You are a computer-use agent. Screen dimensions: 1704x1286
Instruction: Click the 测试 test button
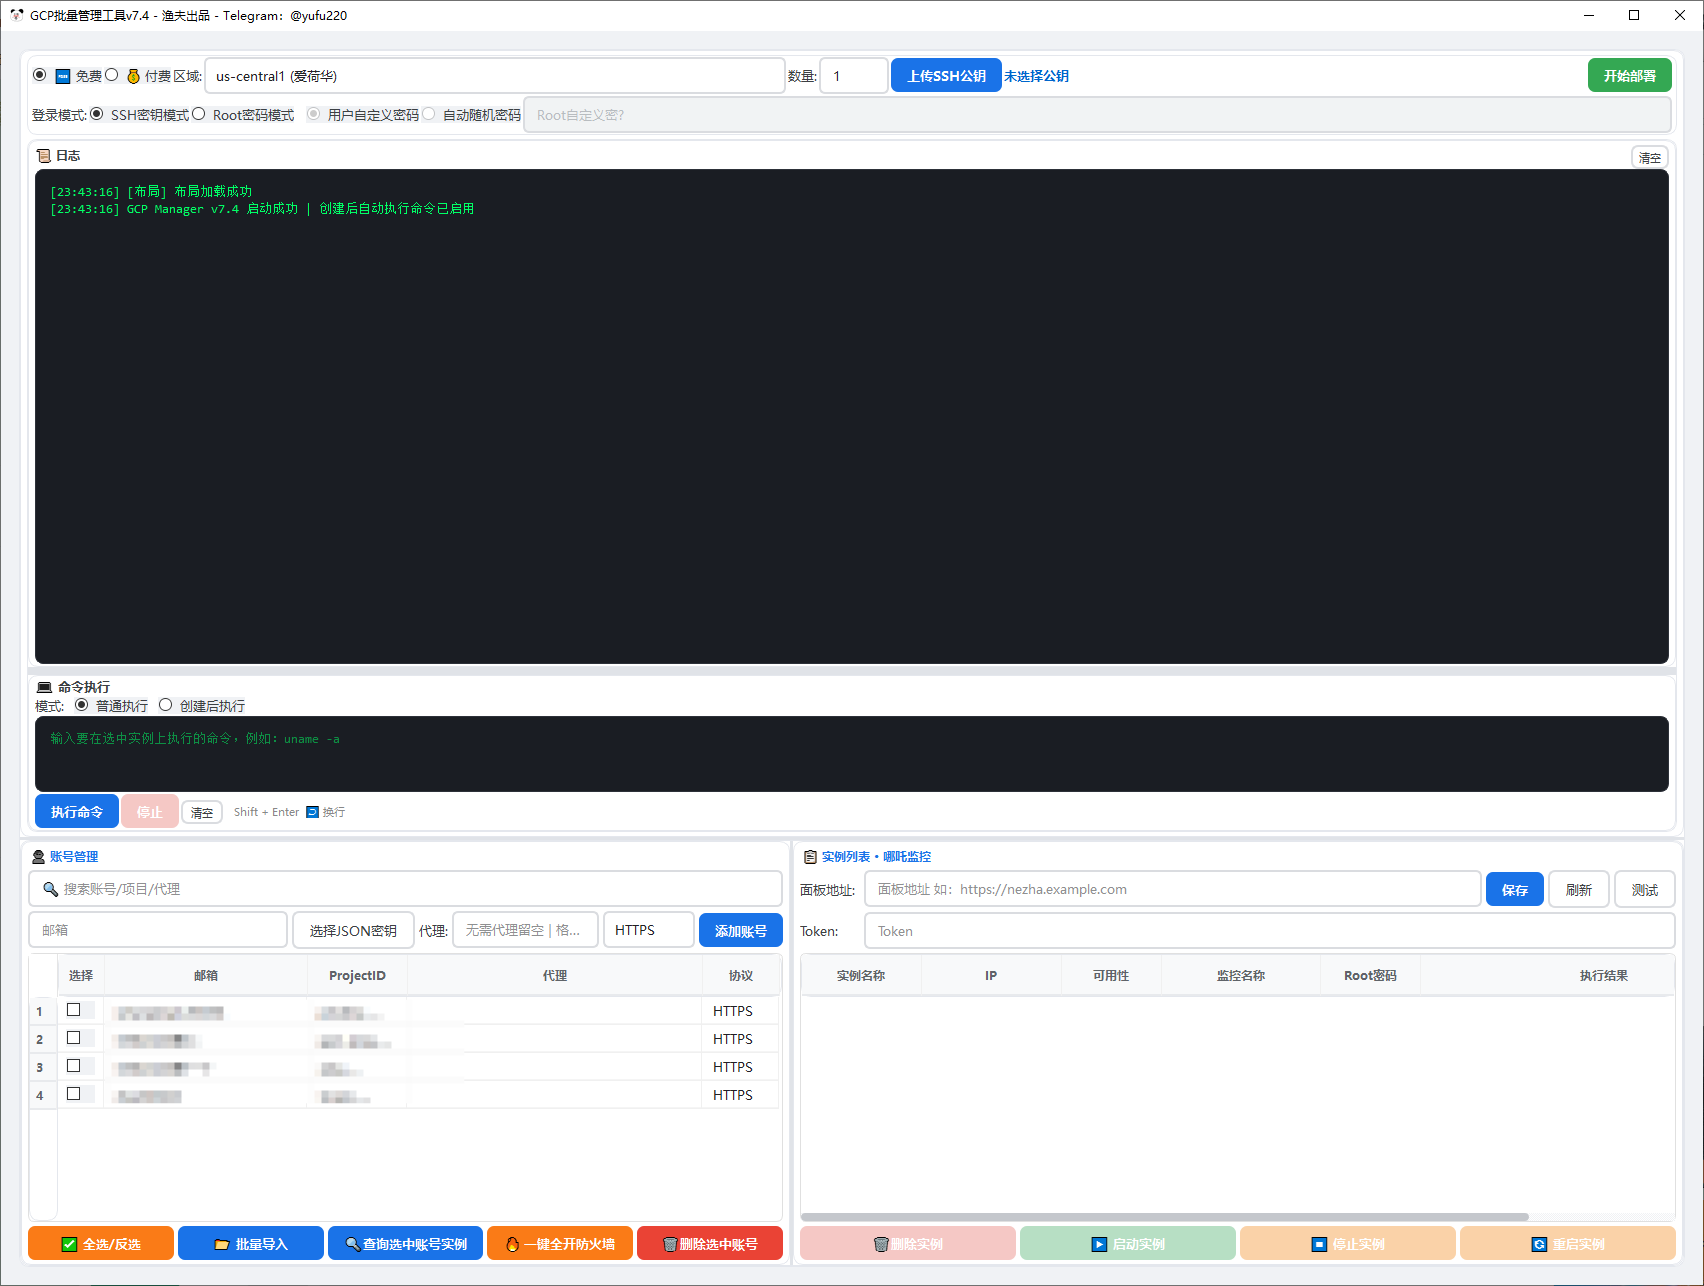point(1644,890)
